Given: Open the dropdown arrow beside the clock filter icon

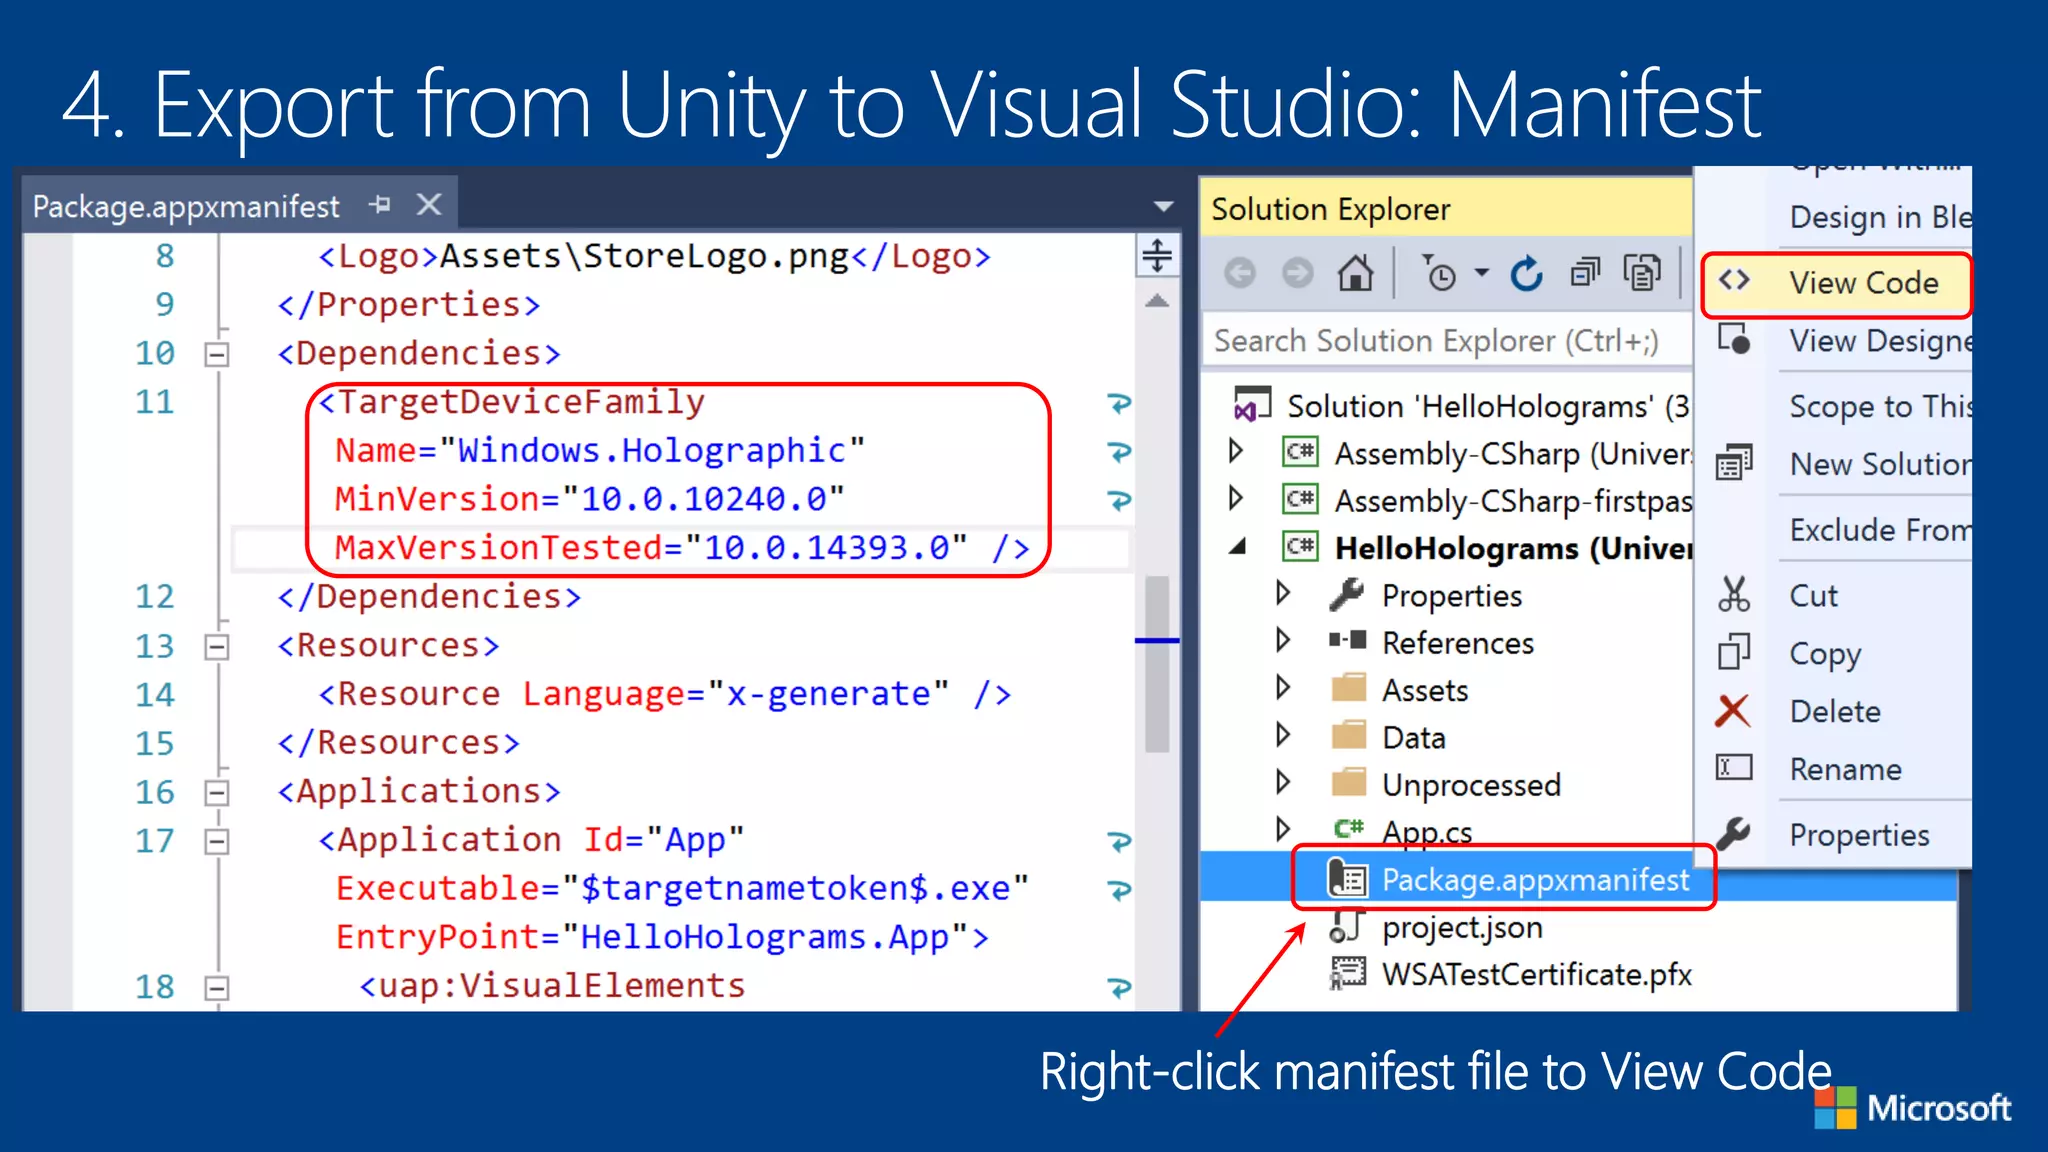Looking at the screenshot, I should pyautogui.click(x=1482, y=272).
